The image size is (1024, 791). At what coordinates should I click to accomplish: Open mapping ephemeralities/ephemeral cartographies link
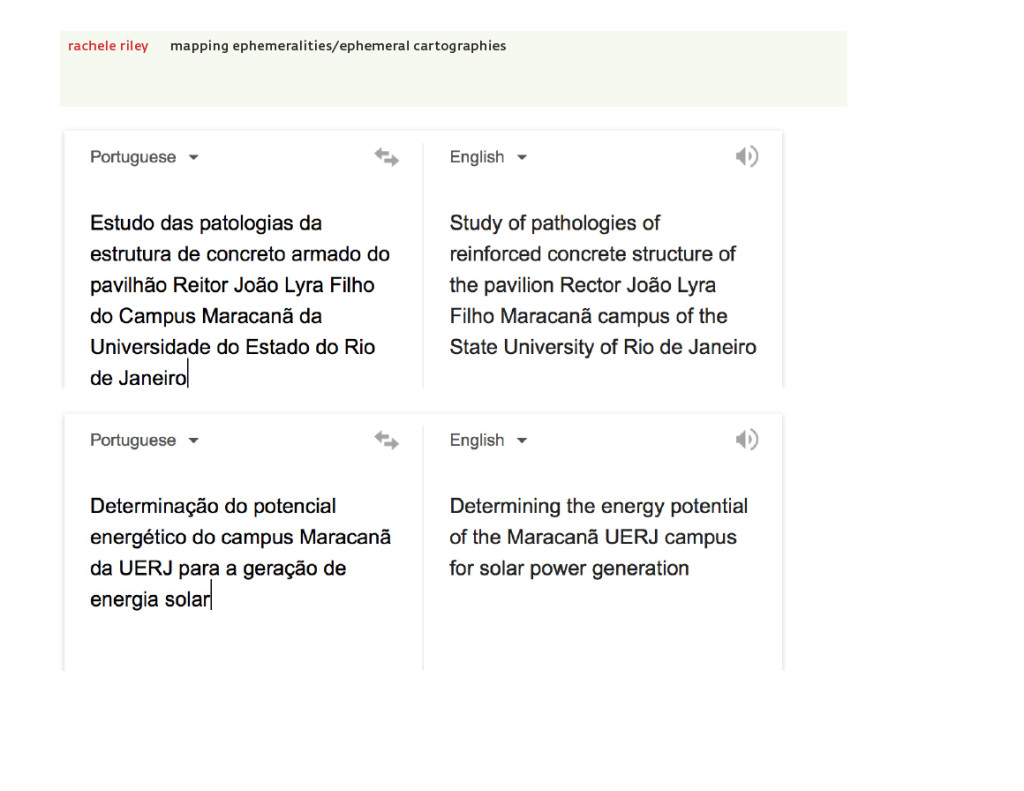pos(338,46)
